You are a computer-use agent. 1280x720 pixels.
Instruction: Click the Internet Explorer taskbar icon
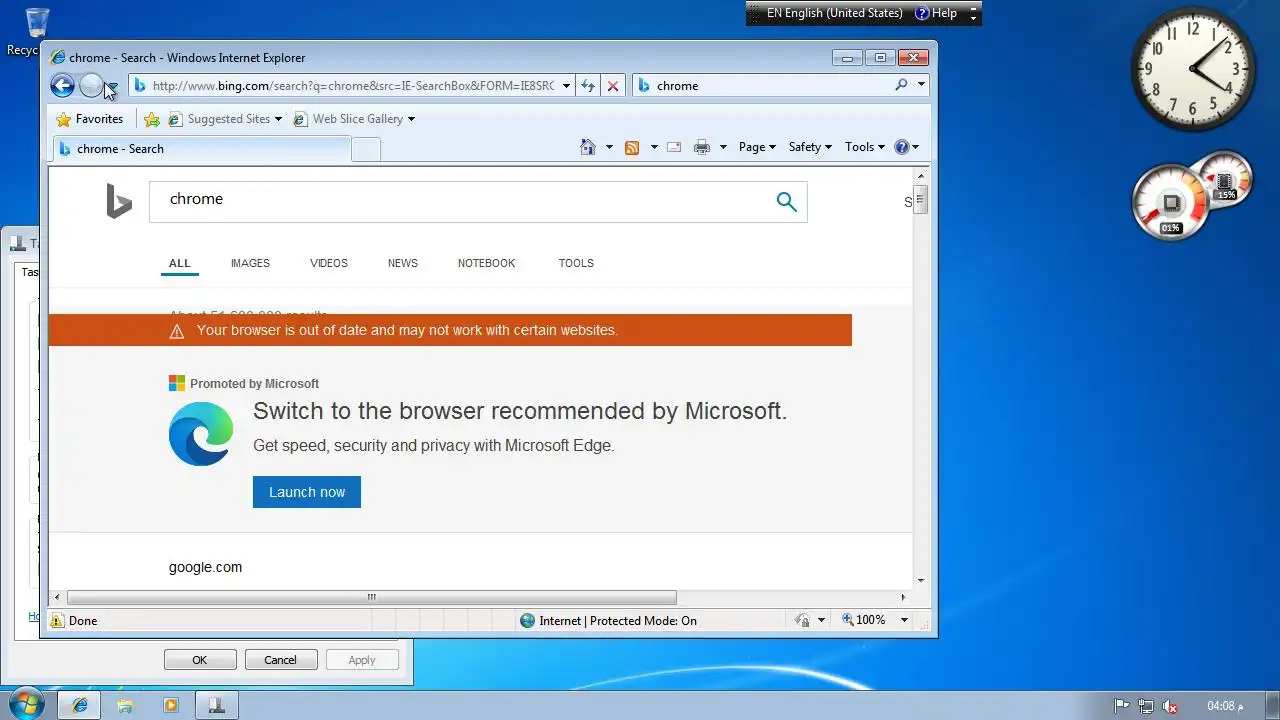click(80, 705)
